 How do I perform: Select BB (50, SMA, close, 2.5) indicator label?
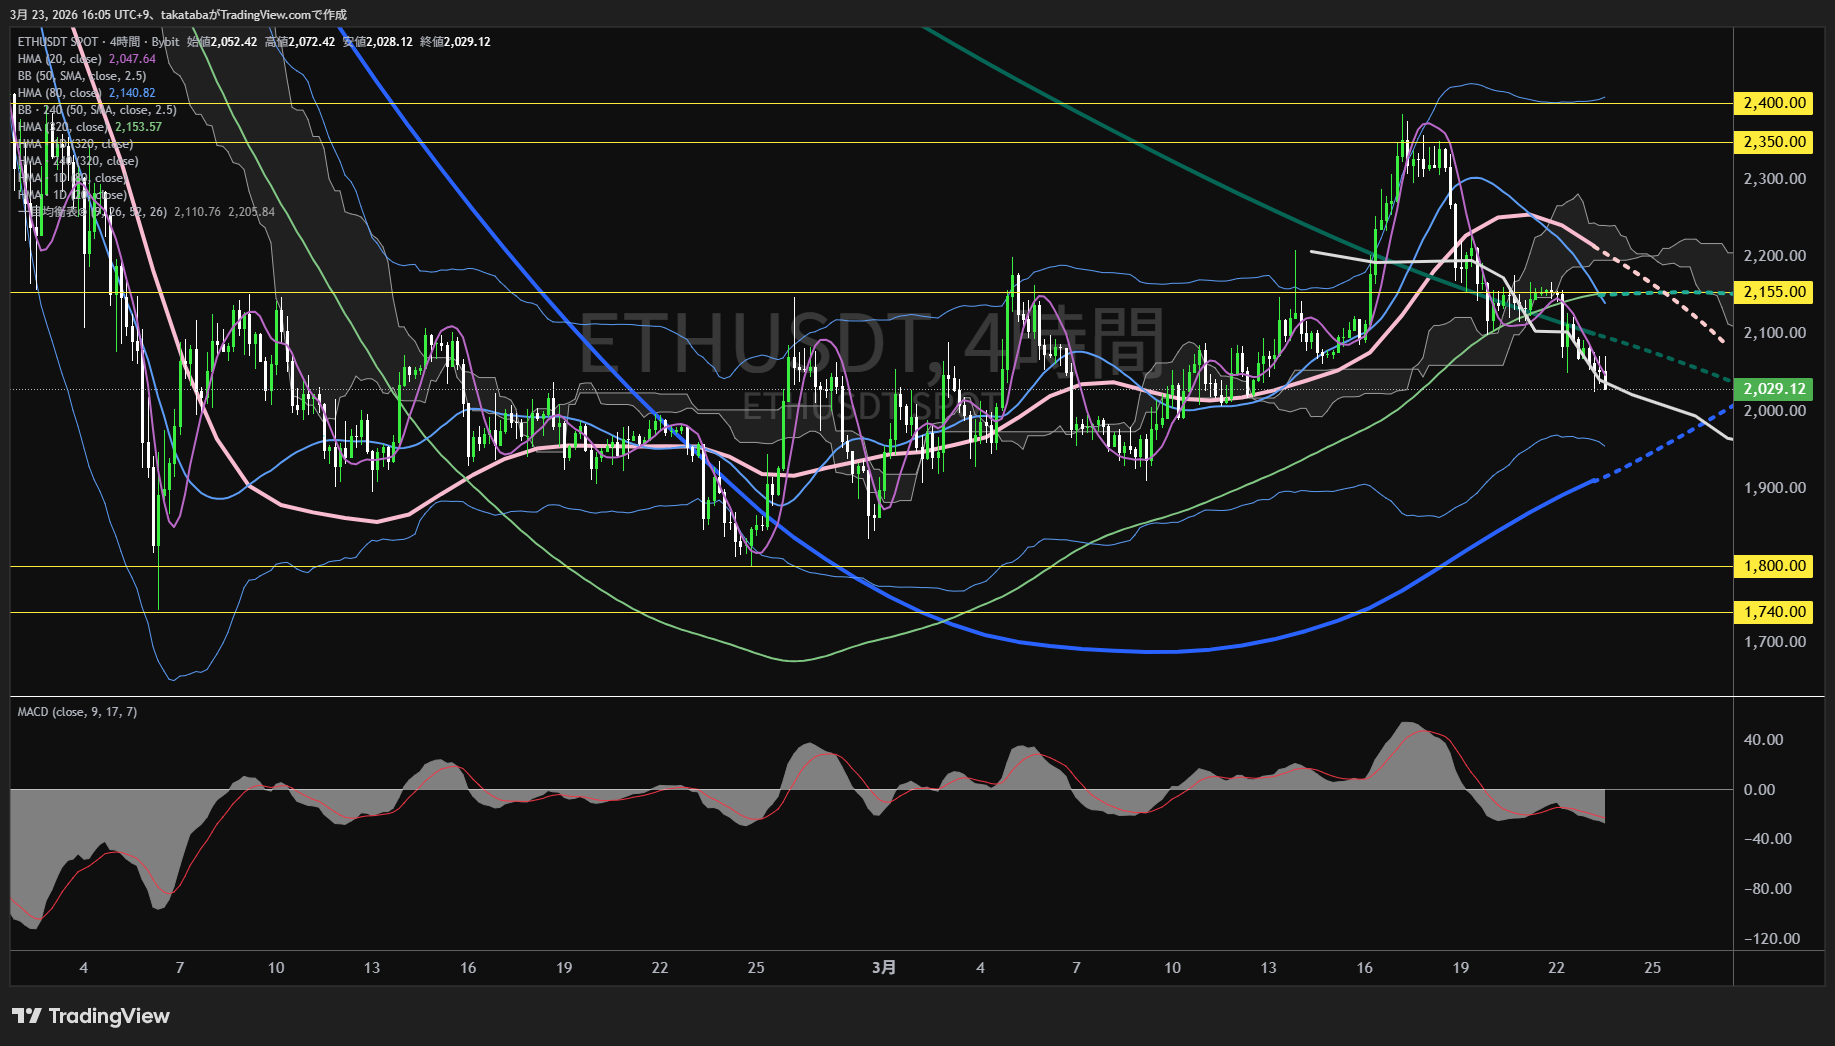(82, 76)
